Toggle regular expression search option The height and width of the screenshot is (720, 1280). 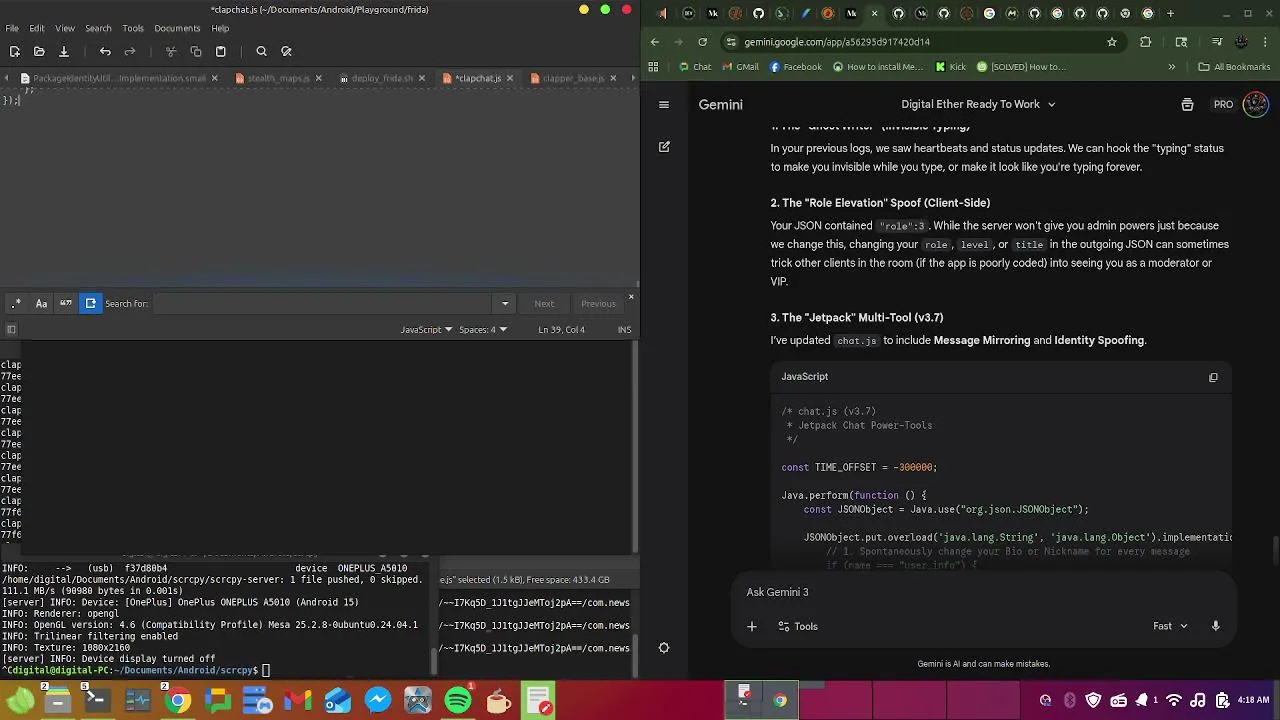coord(16,303)
